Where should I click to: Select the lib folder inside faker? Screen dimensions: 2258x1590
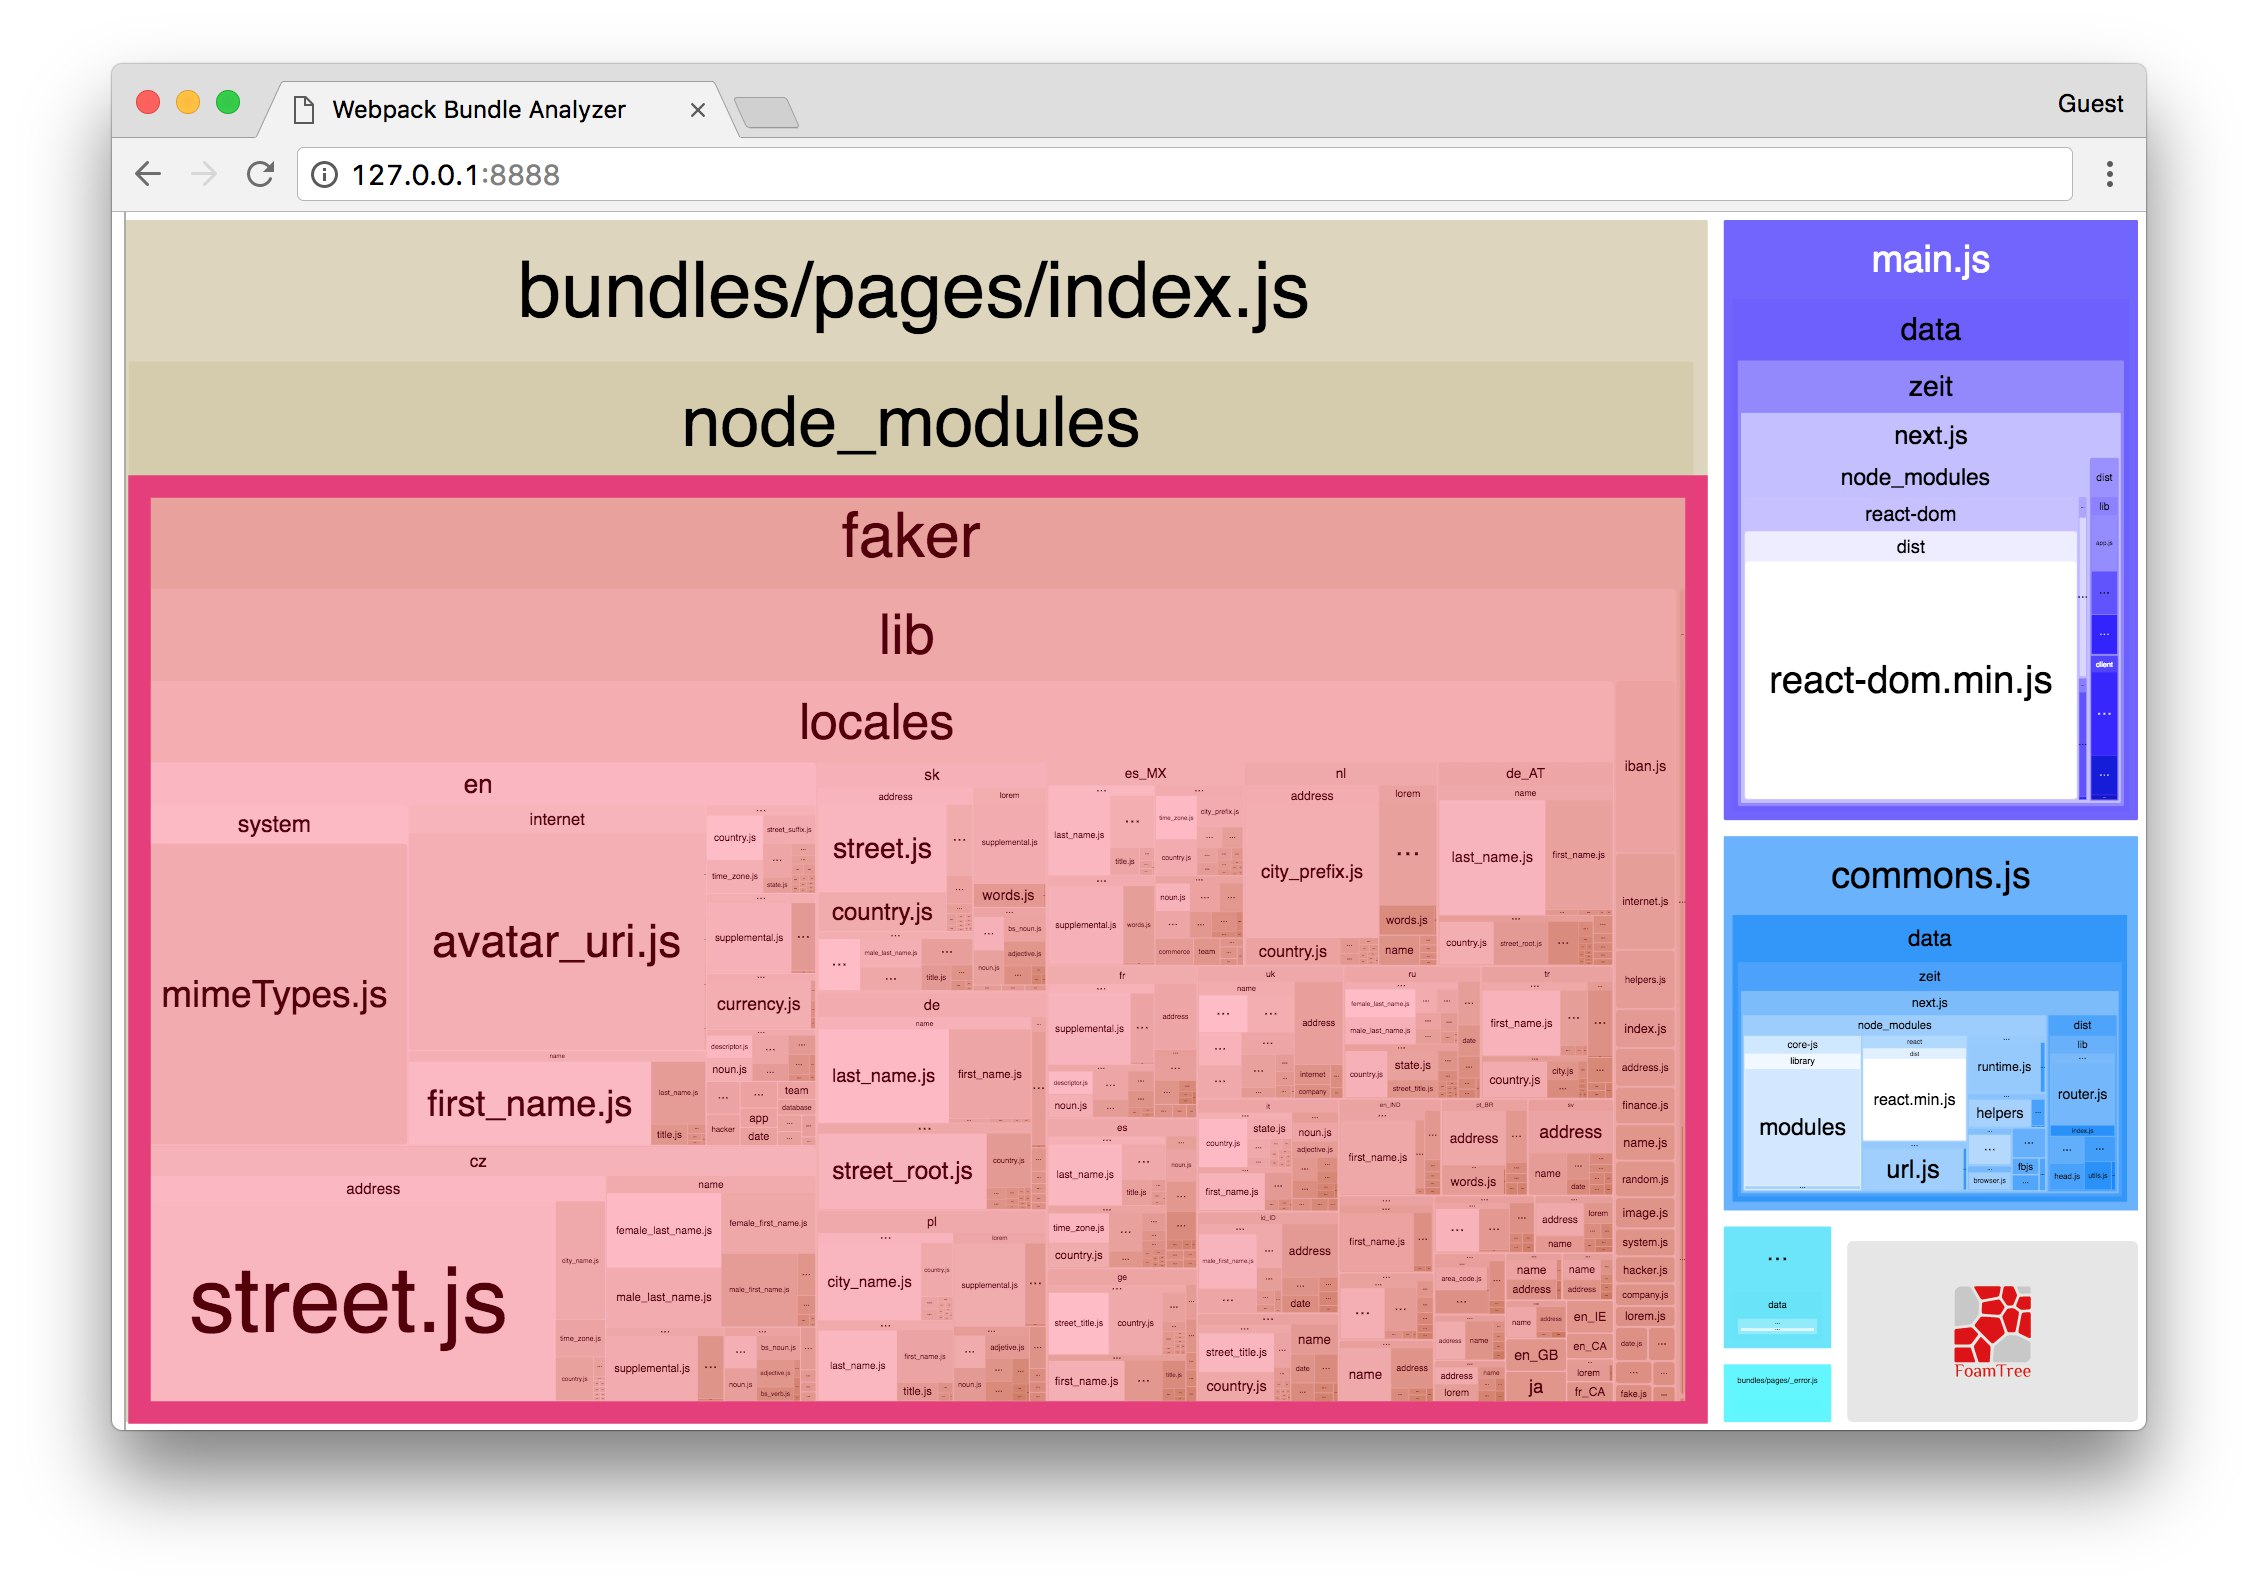[x=907, y=635]
